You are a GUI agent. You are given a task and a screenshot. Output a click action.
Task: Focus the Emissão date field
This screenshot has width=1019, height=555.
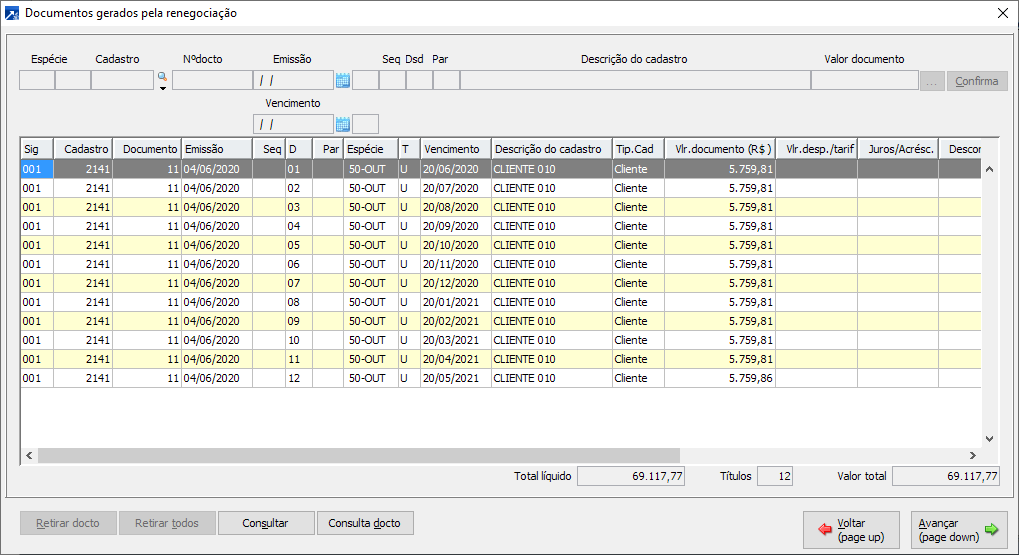[292, 81]
